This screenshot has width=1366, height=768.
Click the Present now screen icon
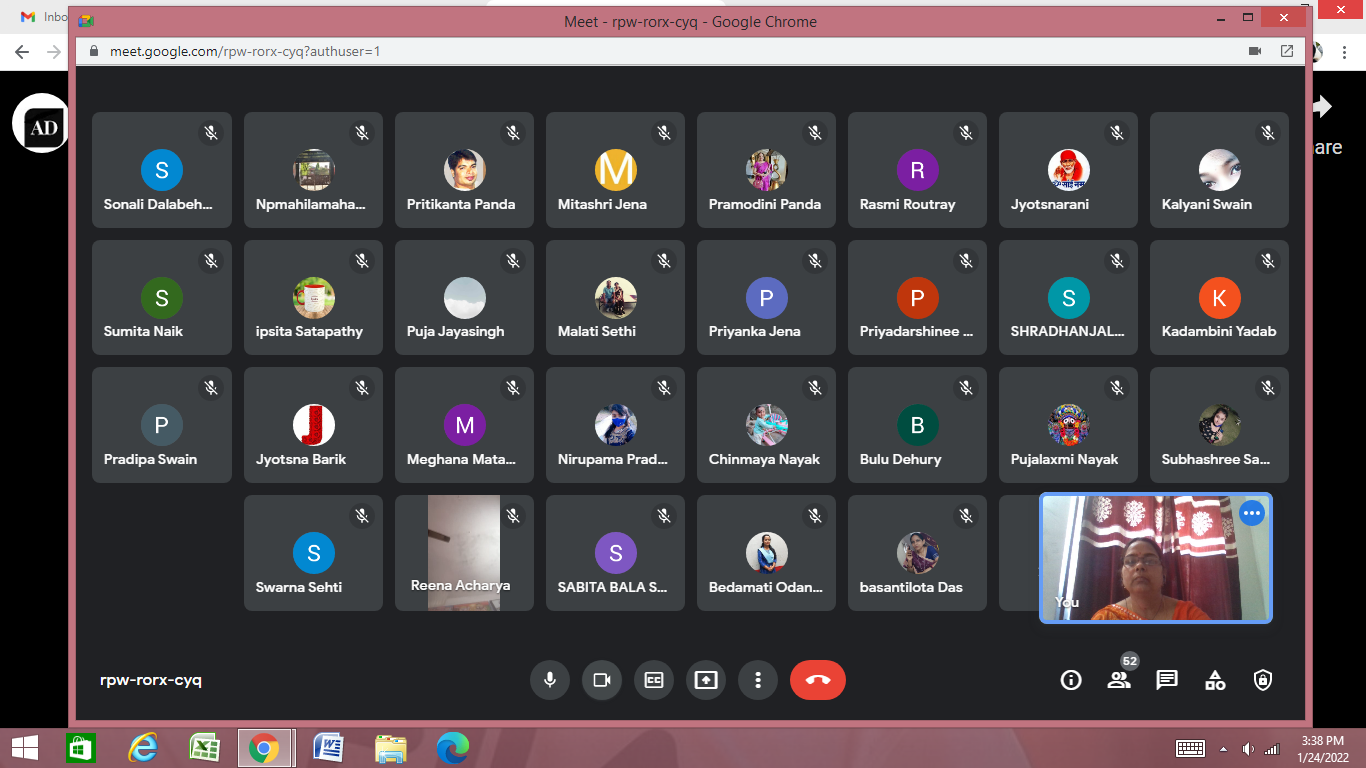pyautogui.click(x=706, y=680)
